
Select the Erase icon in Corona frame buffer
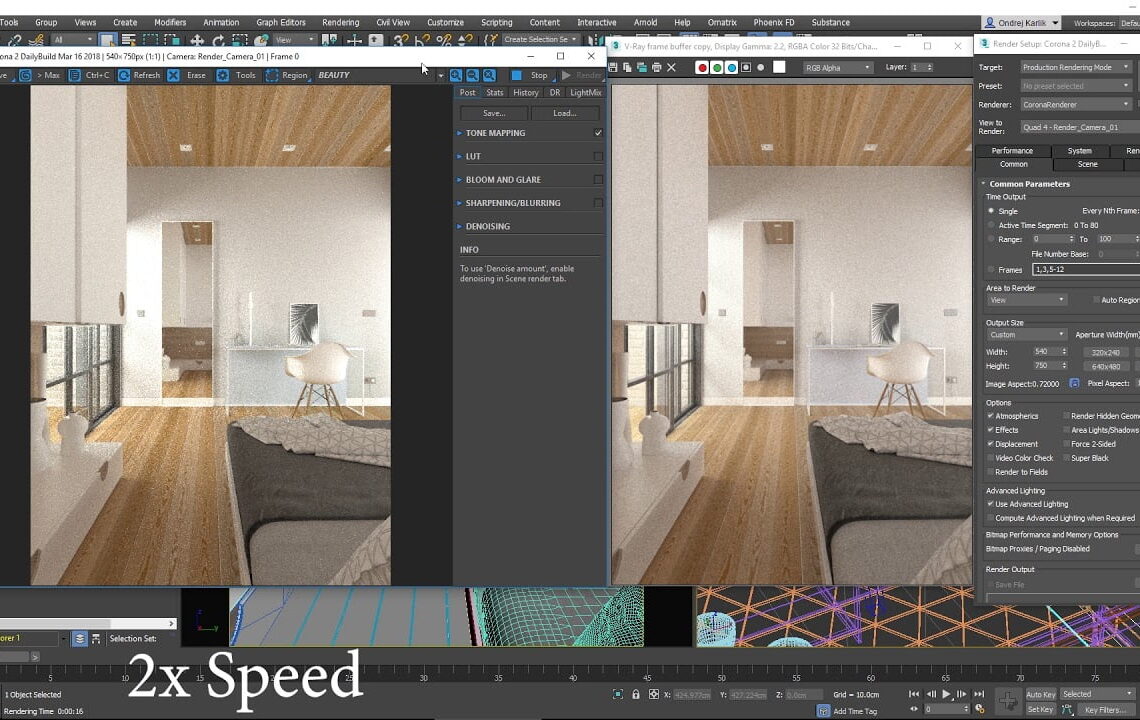pyautogui.click(x=172, y=74)
